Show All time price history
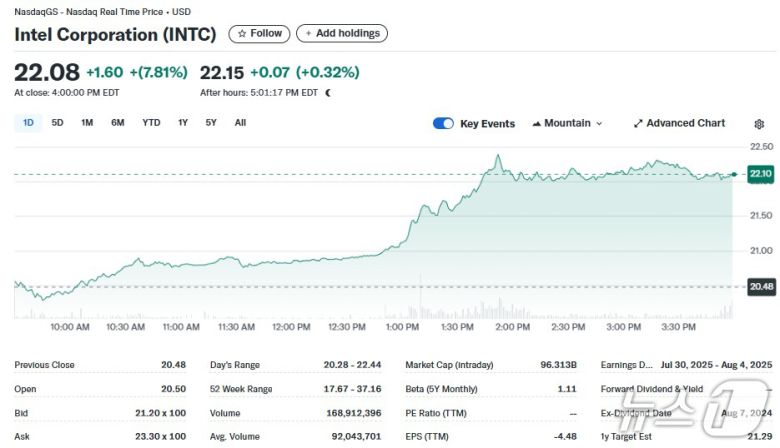 tap(240, 123)
